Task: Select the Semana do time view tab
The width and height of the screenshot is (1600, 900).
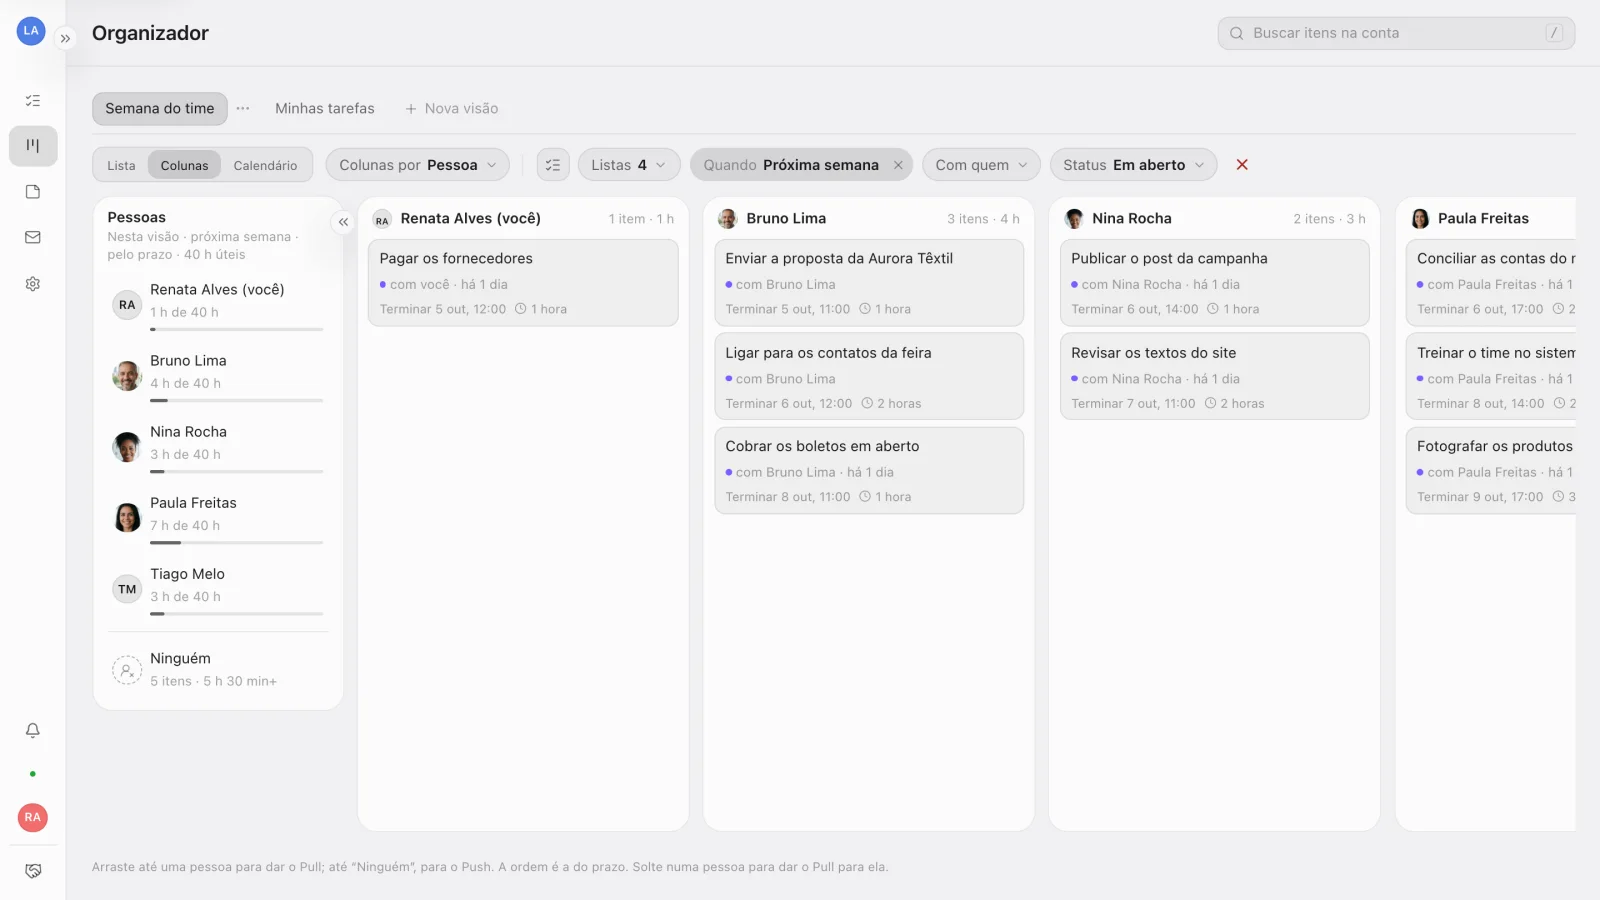Action: click(160, 108)
